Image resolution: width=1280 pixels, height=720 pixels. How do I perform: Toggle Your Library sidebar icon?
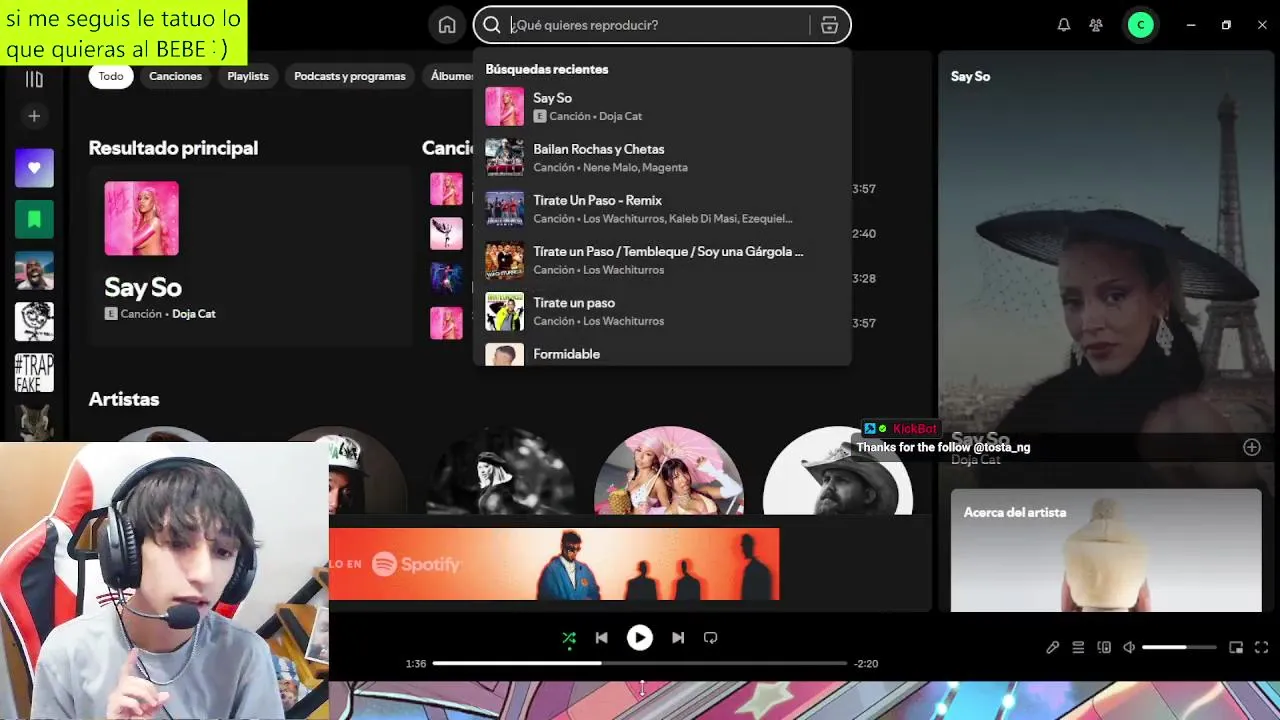pyautogui.click(x=34, y=79)
